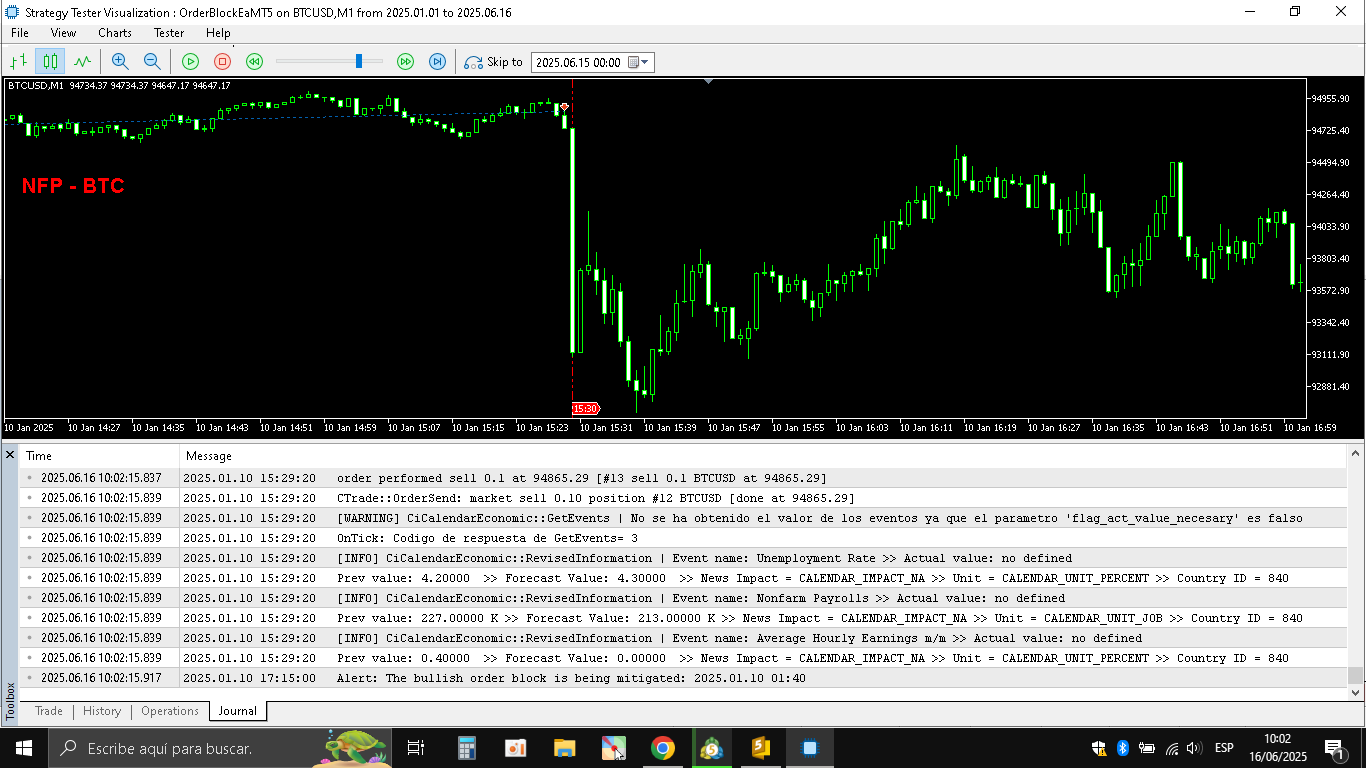Close the Toolbox panel
Screen dimensions: 1366x768
tap(10, 455)
